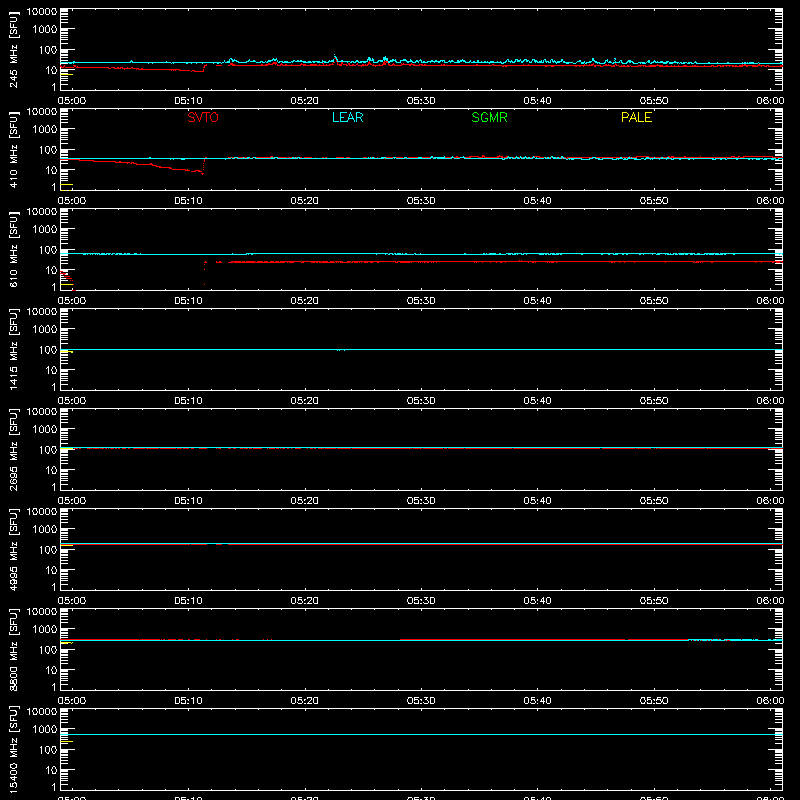Select the 245 MHz [SFU] axis title
The height and width of the screenshot is (800, 800).
click(x=13, y=49)
